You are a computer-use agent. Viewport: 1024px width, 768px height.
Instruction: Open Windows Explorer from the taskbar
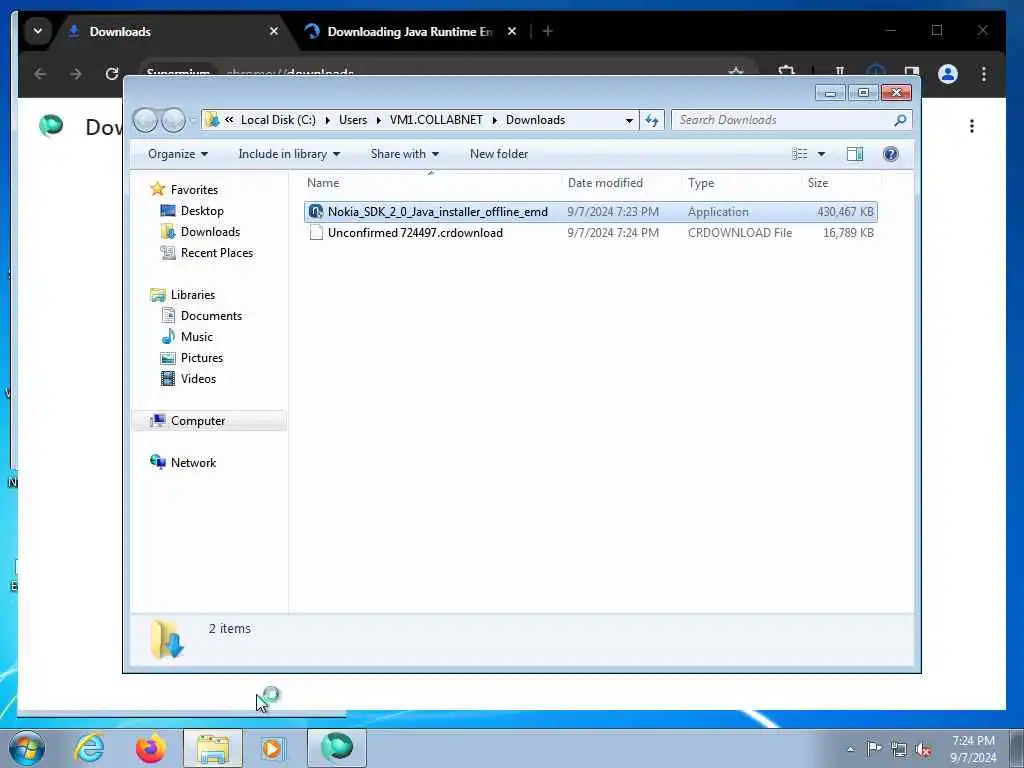[x=213, y=748]
